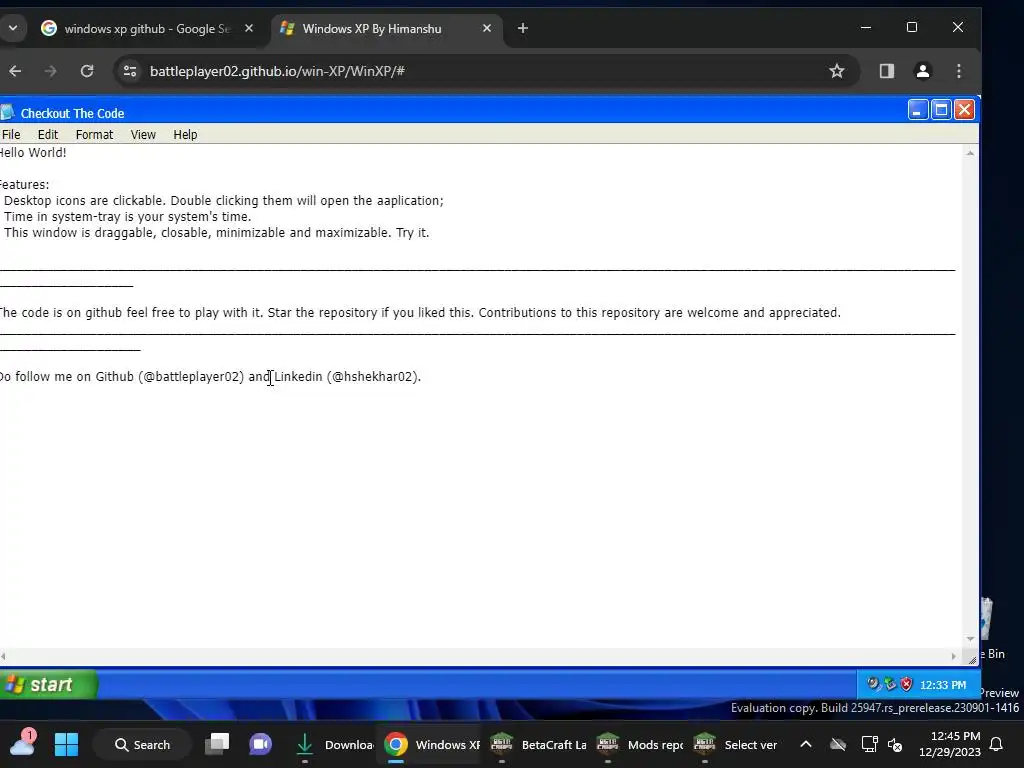1024x768 pixels.
Task: View site information icon
Action: (x=130, y=71)
